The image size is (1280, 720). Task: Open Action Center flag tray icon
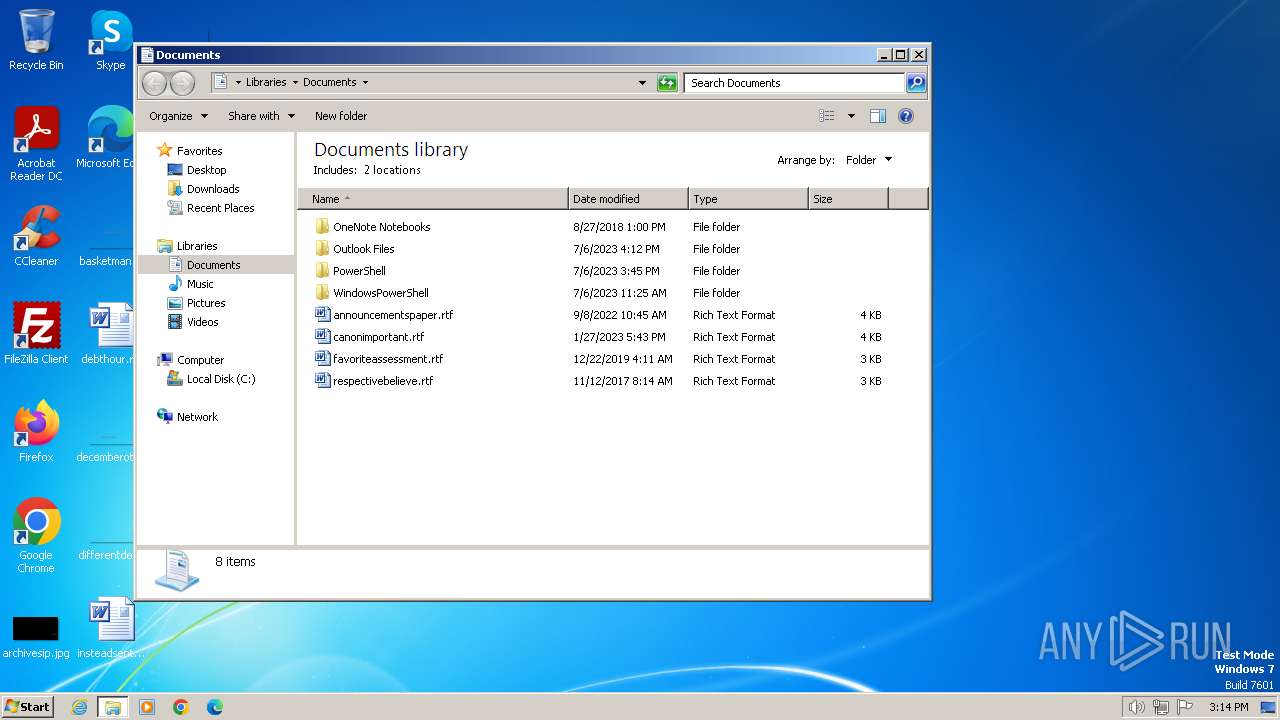tap(1186, 707)
